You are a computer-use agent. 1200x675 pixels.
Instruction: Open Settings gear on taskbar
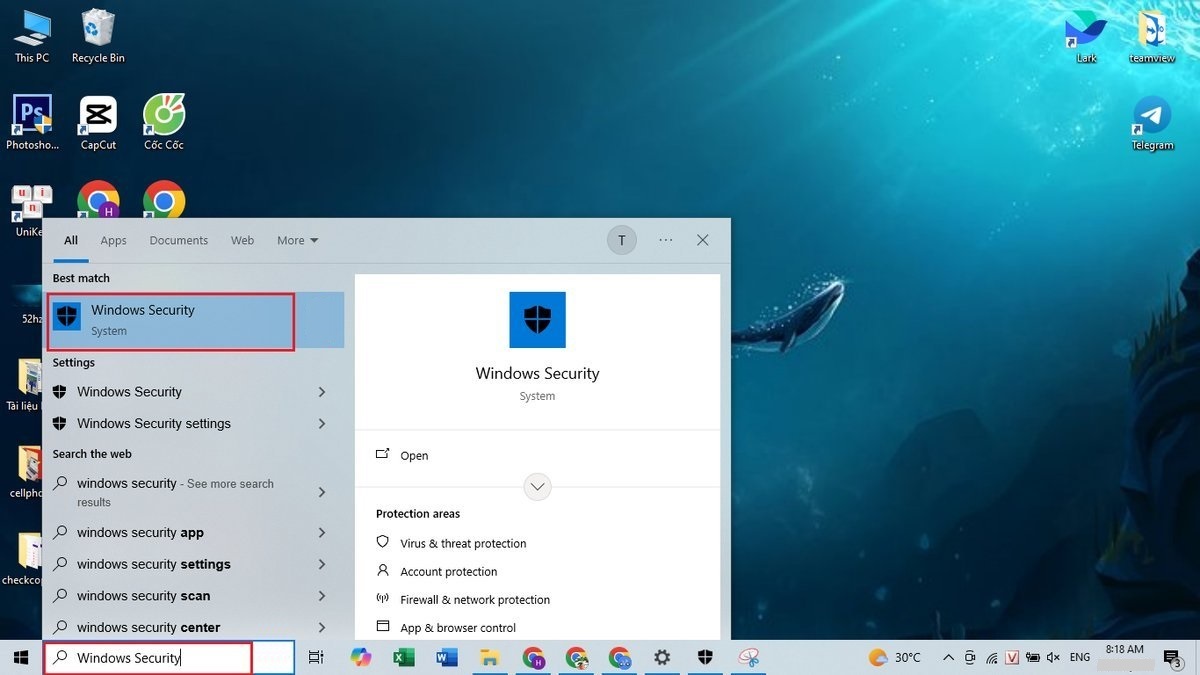pos(662,658)
